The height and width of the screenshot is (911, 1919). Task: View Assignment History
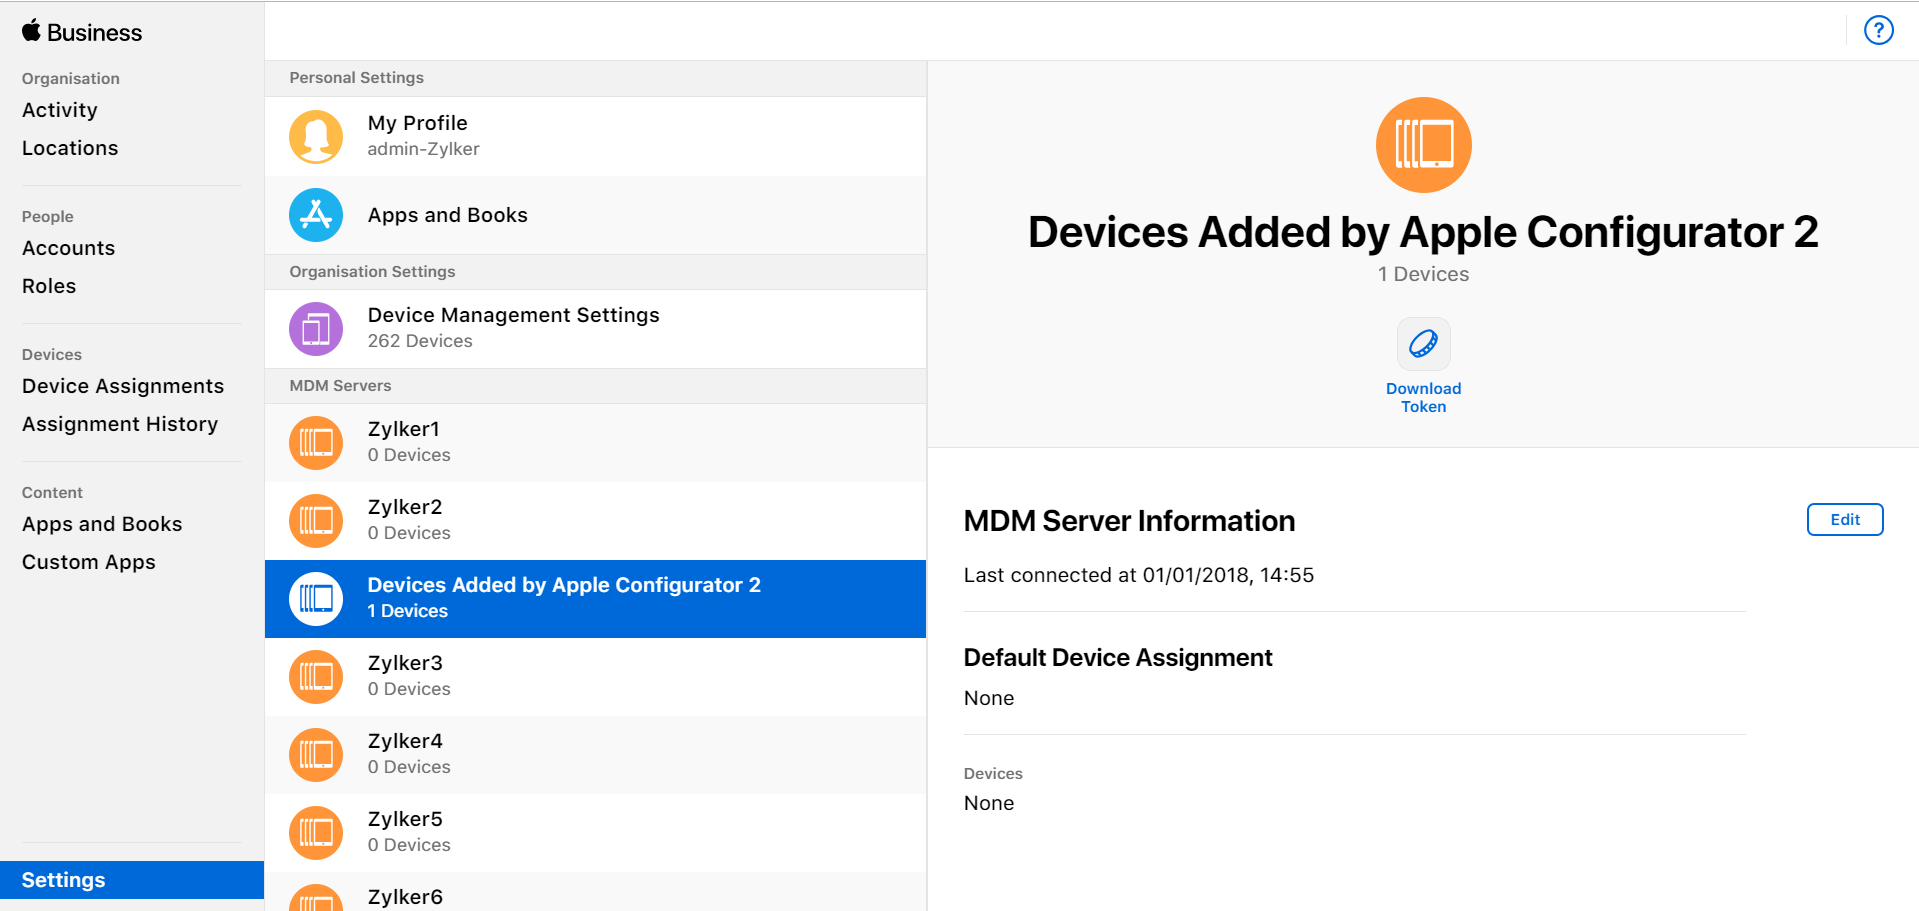(120, 424)
